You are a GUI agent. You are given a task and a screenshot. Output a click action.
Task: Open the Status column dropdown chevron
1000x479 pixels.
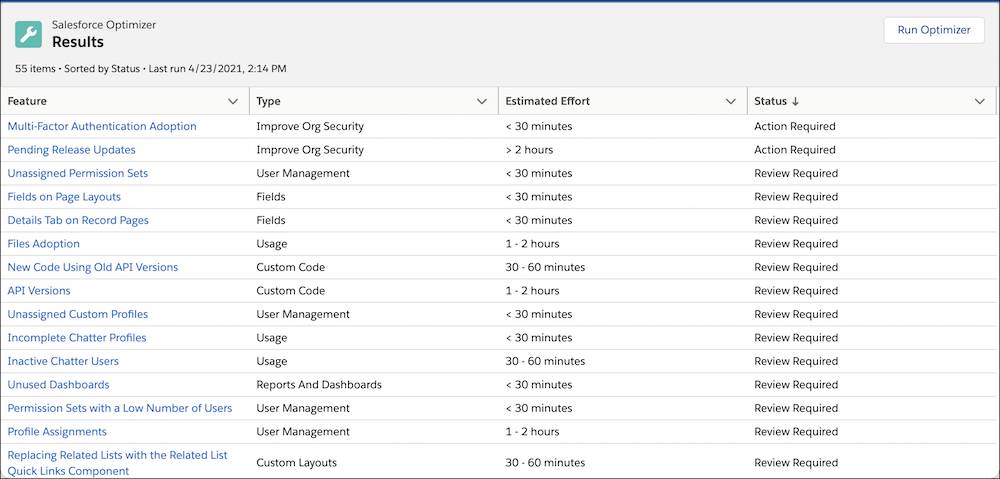click(x=980, y=101)
